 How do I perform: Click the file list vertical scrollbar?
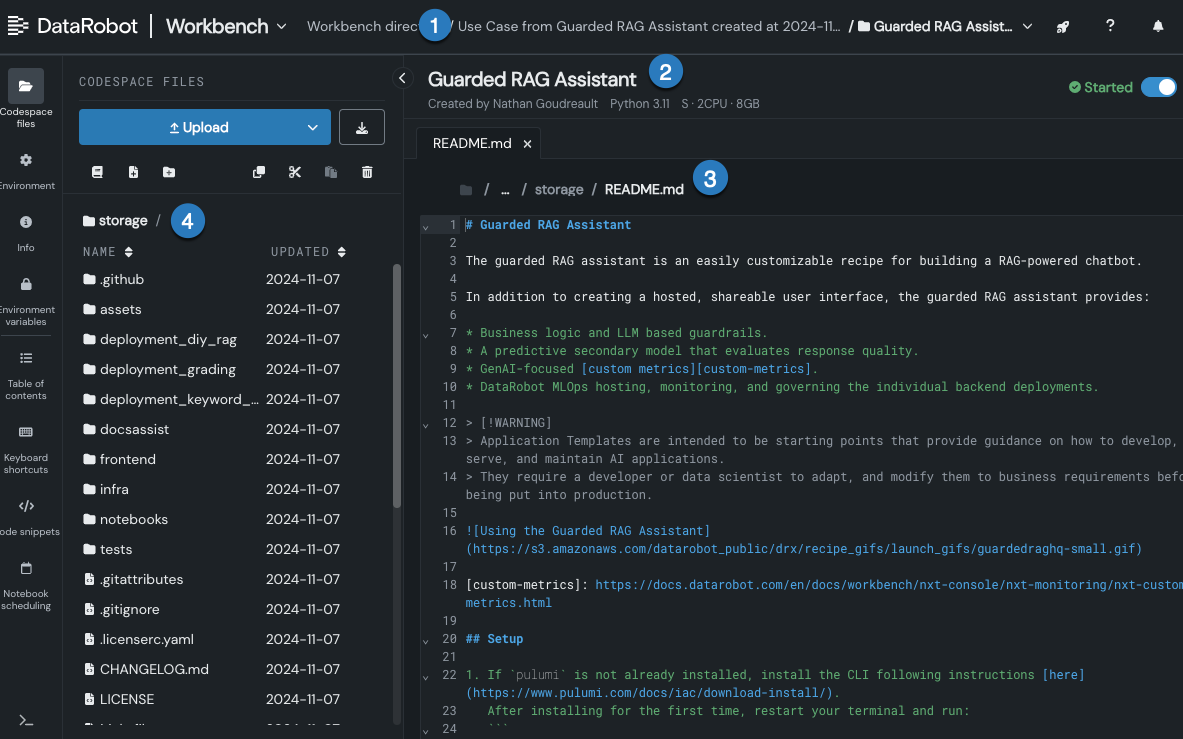click(x=397, y=385)
